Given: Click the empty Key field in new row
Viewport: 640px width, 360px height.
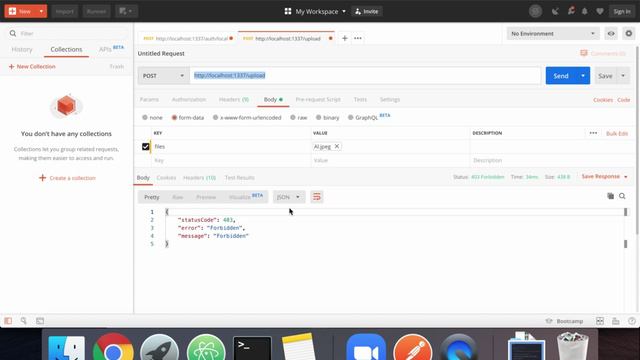Looking at the screenshot, I should (231, 160).
